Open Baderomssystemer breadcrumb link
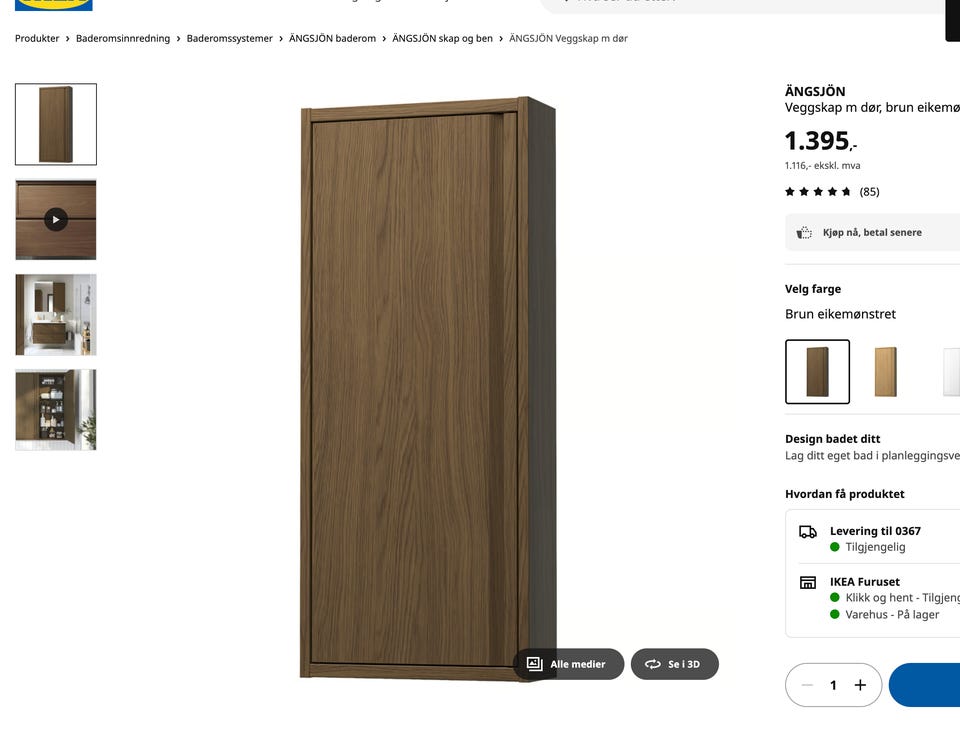Viewport: 960px width, 733px height. pyautogui.click(x=230, y=38)
